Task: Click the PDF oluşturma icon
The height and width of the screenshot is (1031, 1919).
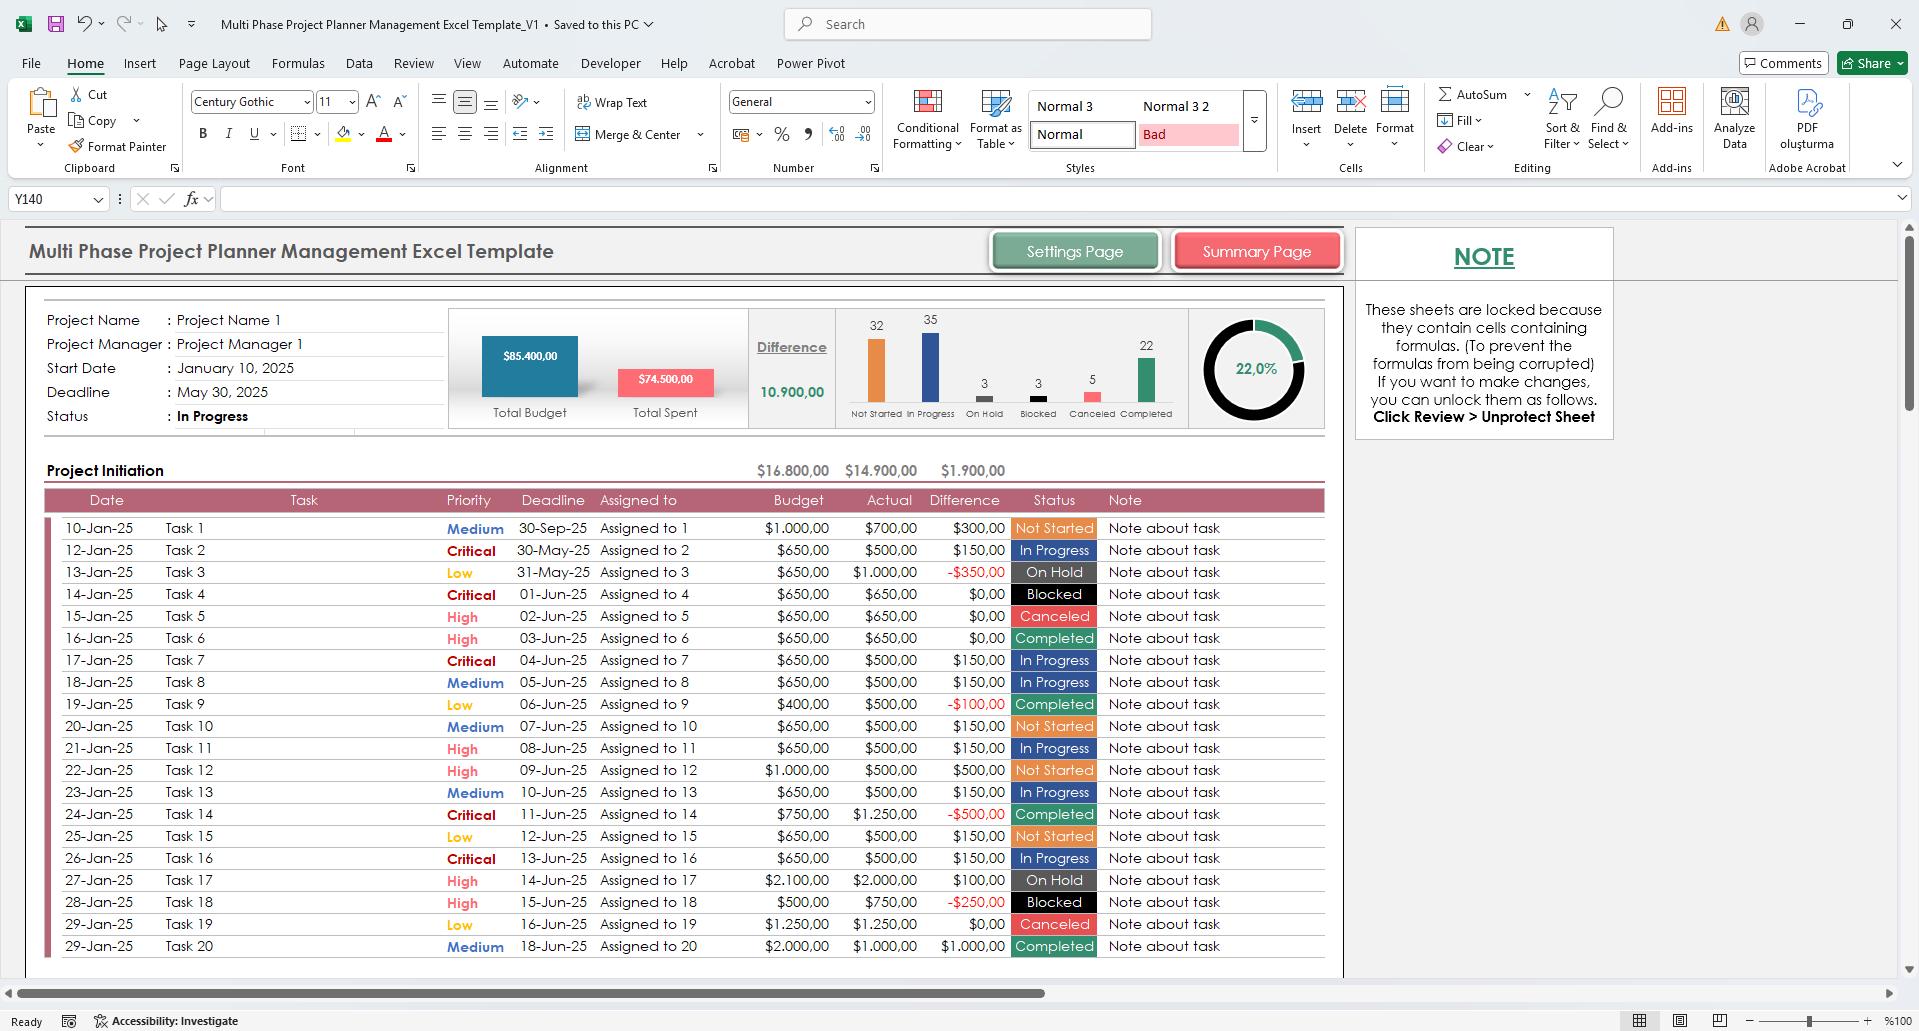Action: coord(1807,120)
